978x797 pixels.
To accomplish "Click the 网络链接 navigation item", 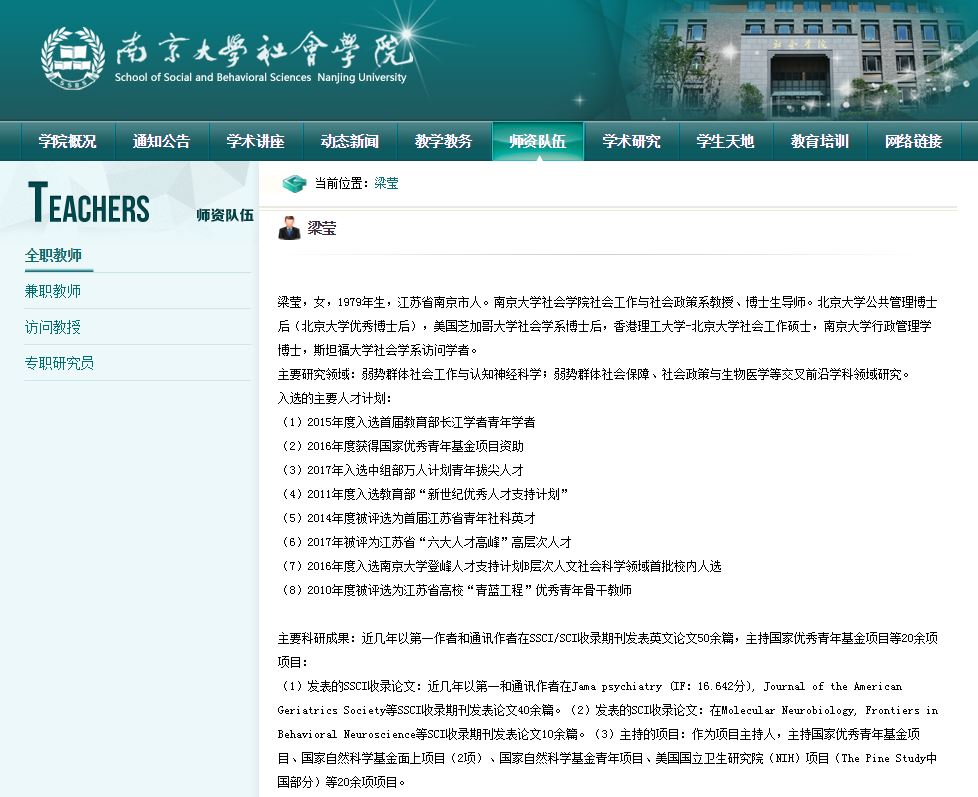I will tap(913, 141).
